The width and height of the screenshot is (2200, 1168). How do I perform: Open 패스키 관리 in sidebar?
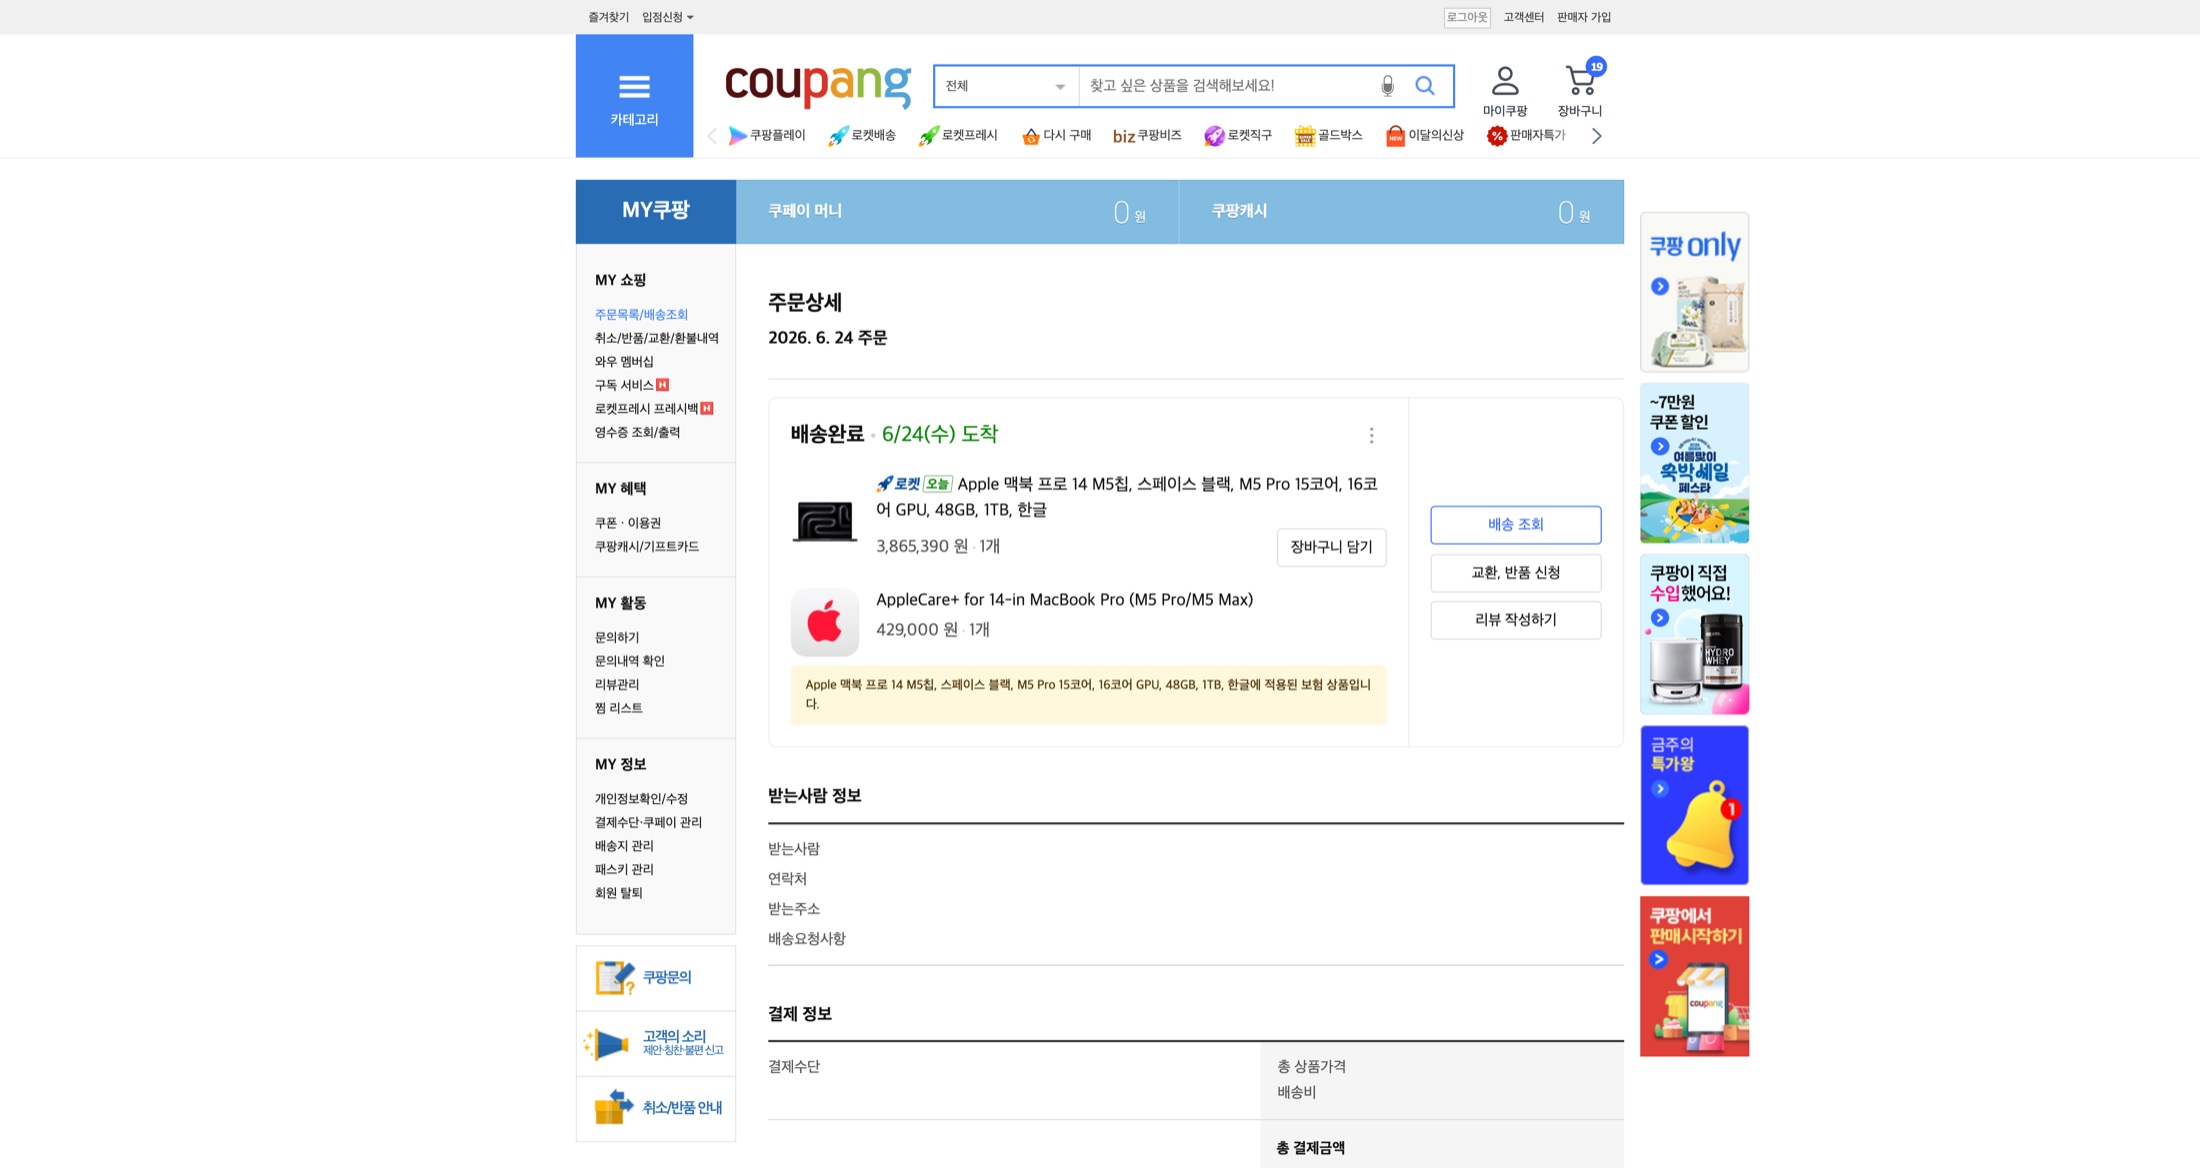coord(624,870)
